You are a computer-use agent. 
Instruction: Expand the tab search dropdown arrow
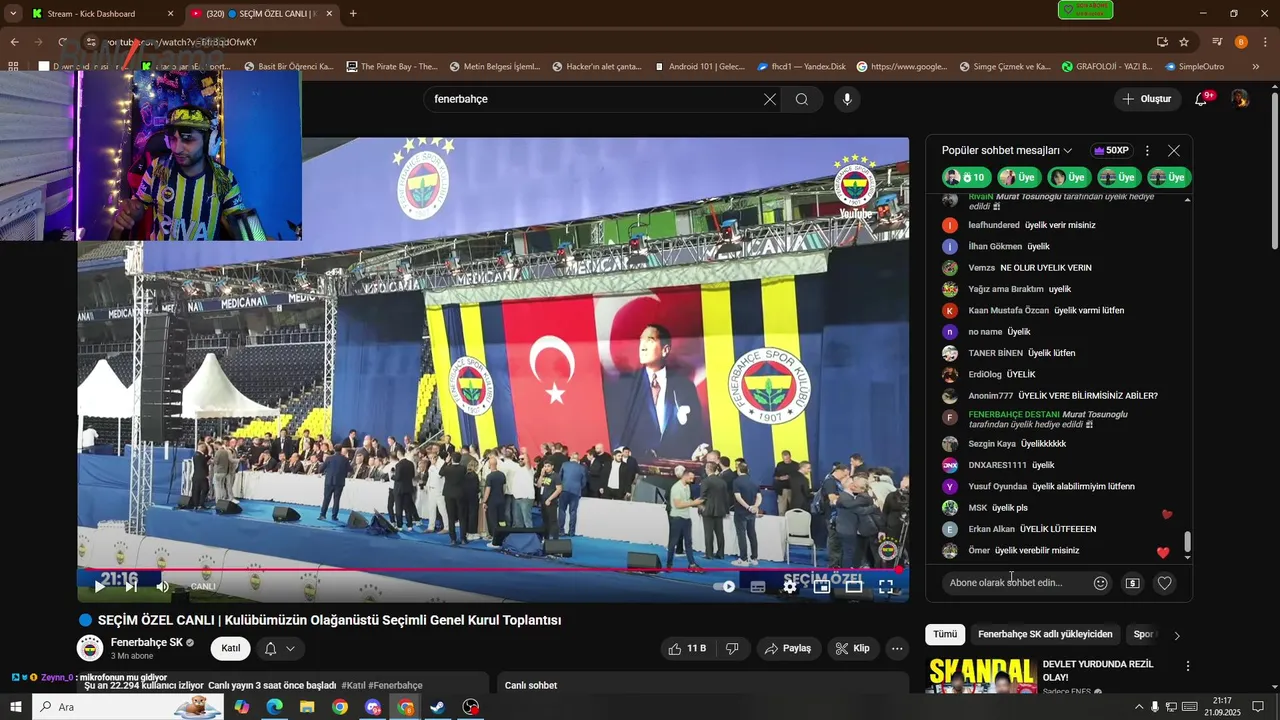13,14
